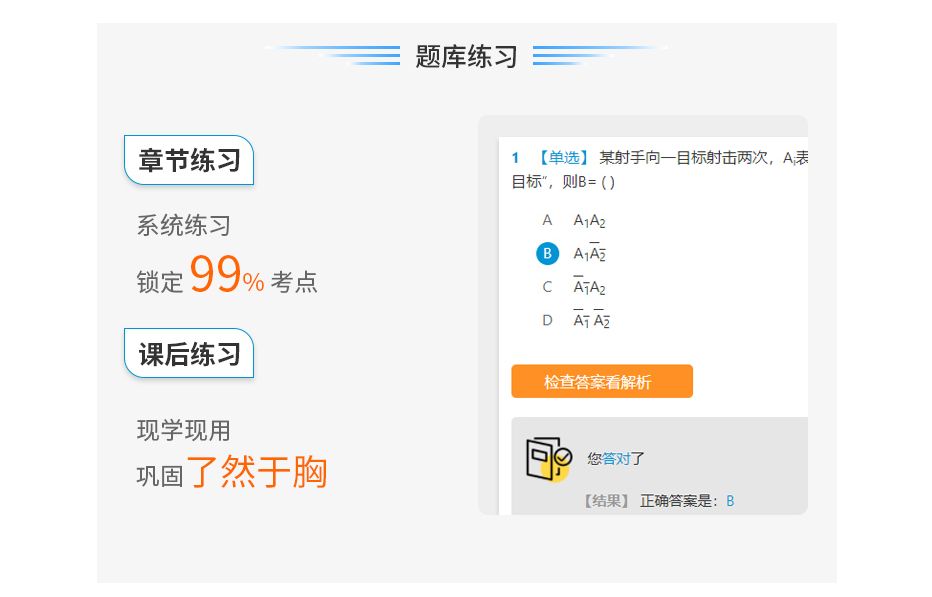The height and width of the screenshot is (597, 932).
Task: Click option B formula text
Action: point(589,253)
